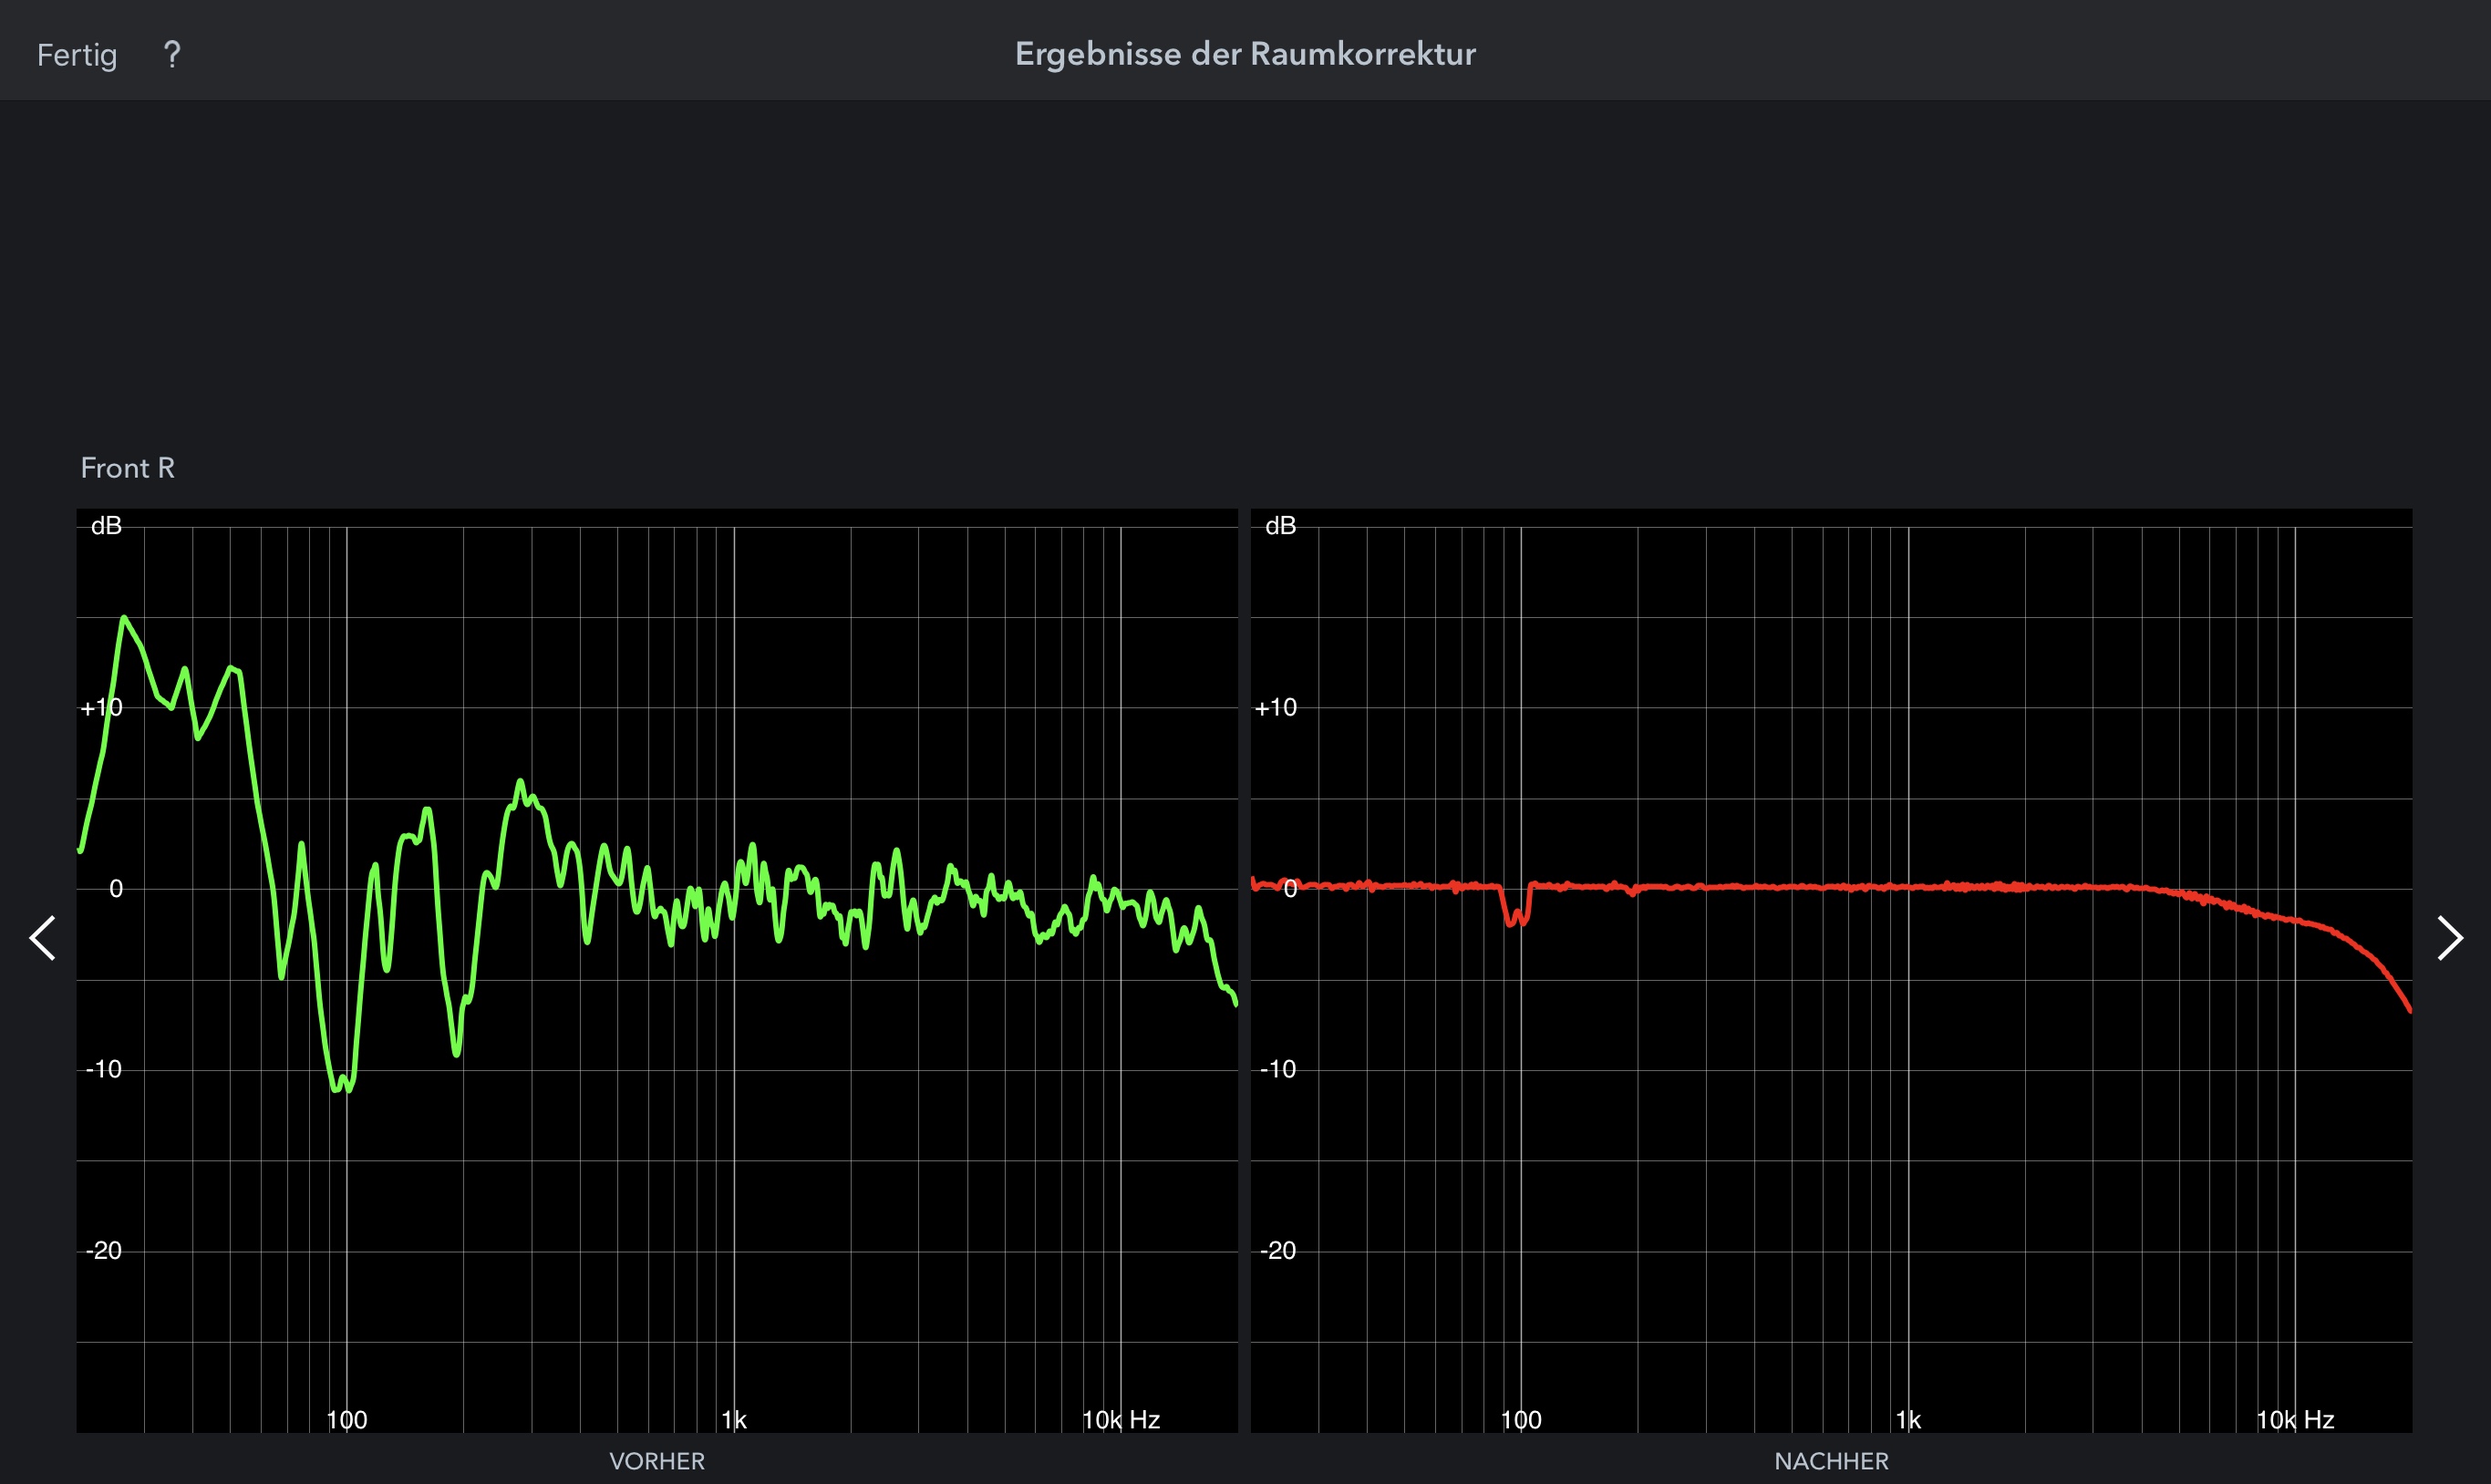2491x1484 pixels.
Task: Go to previous speaker with left chevron
Action: click(x=43, y=938)
